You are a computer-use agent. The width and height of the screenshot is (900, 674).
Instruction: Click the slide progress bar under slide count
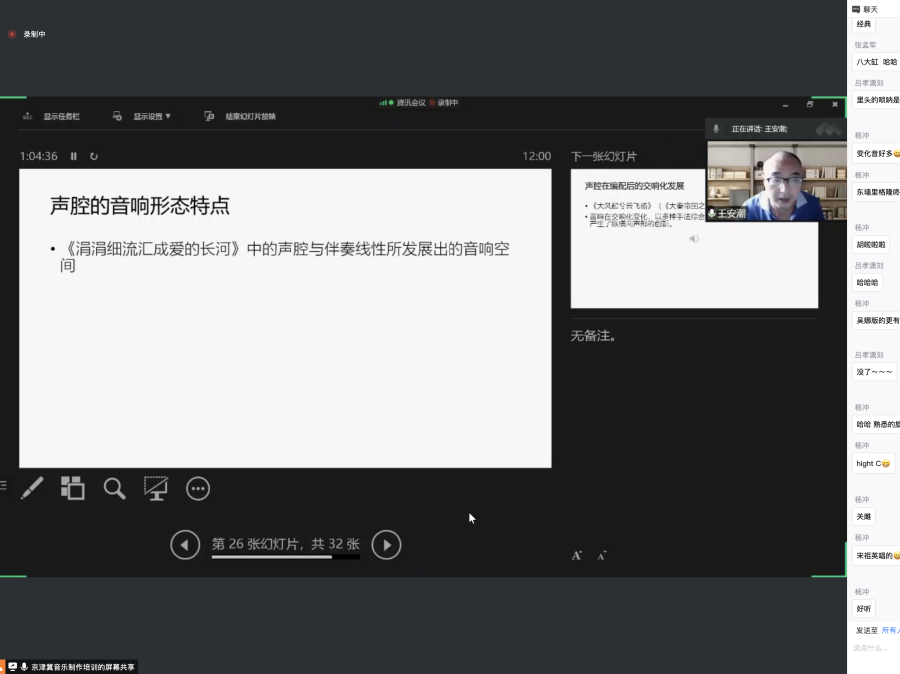pyautogui.click(x=286, y=557)
